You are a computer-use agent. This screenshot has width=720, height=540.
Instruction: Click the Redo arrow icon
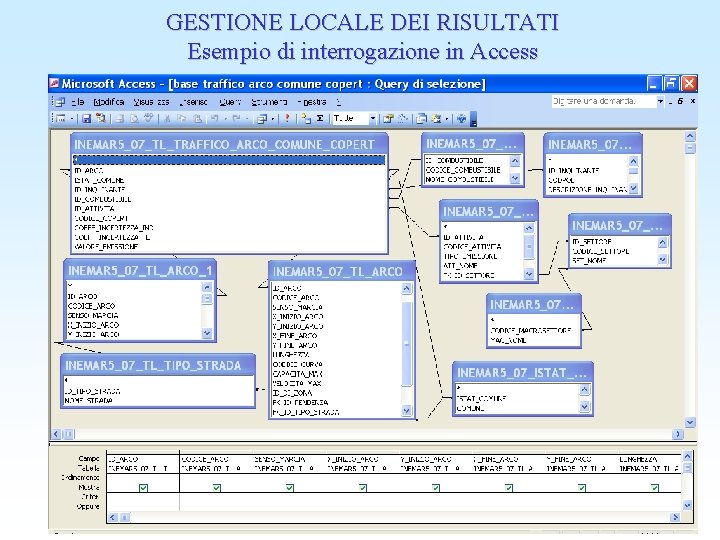click(237, 119)
